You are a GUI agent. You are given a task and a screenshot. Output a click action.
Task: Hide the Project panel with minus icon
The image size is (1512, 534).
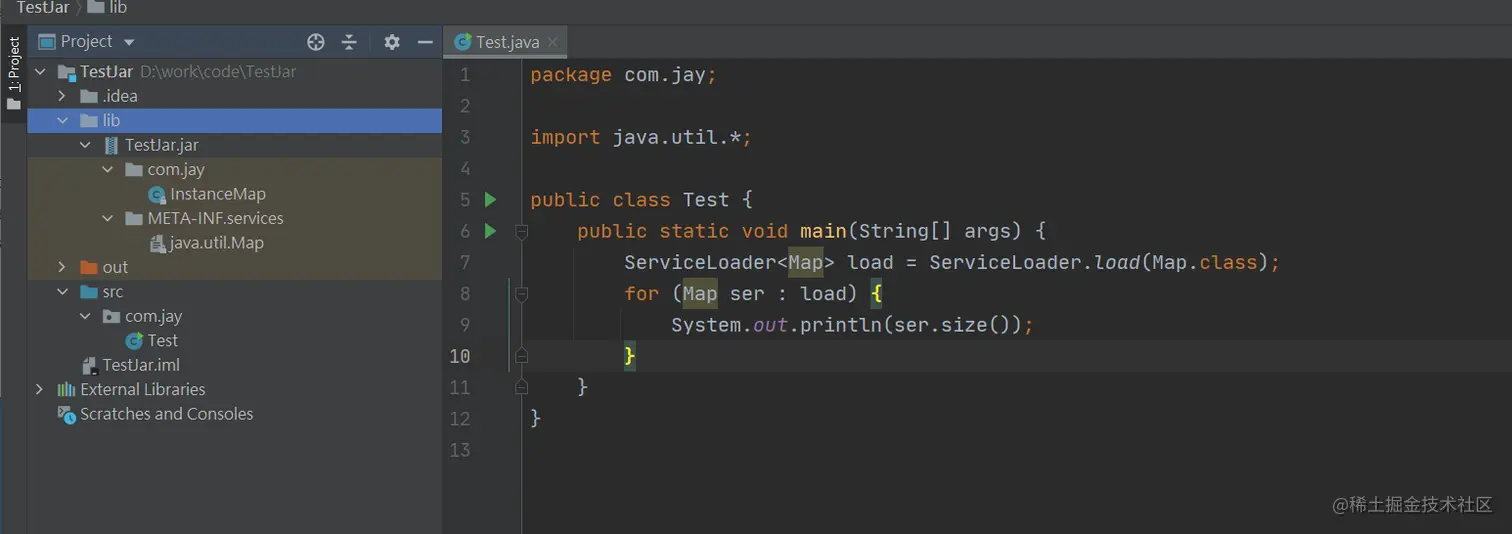pos(425,42)
